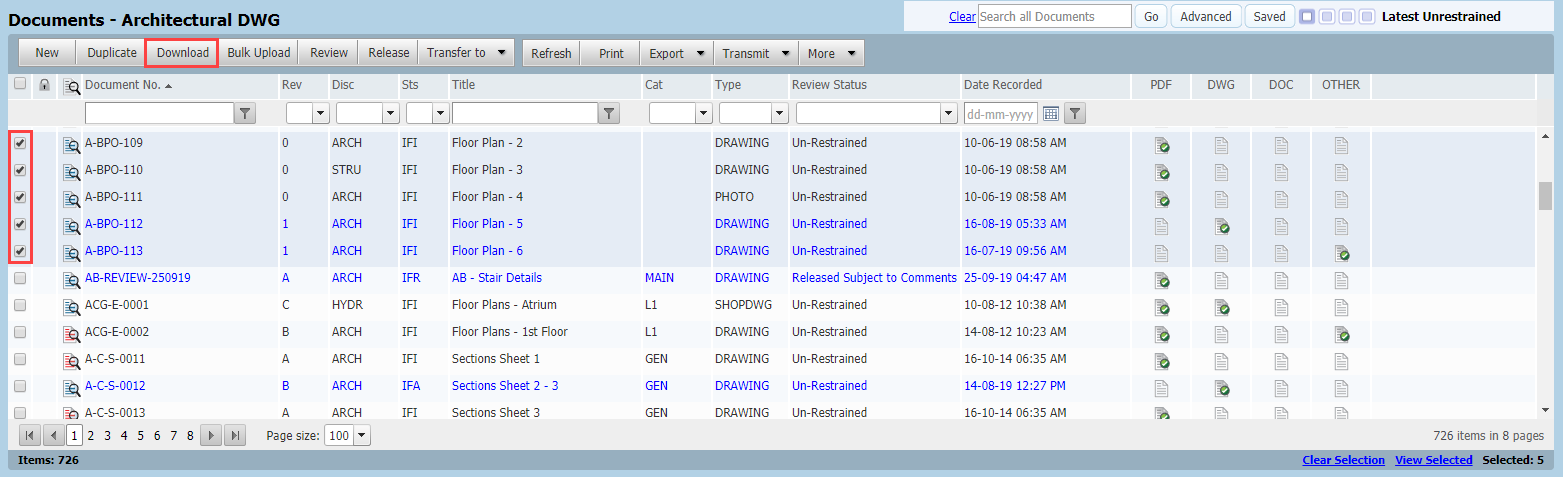Select the fourth layout view square
Viewport: 1563px width, 477px height.
click(x=1365, y=16)
